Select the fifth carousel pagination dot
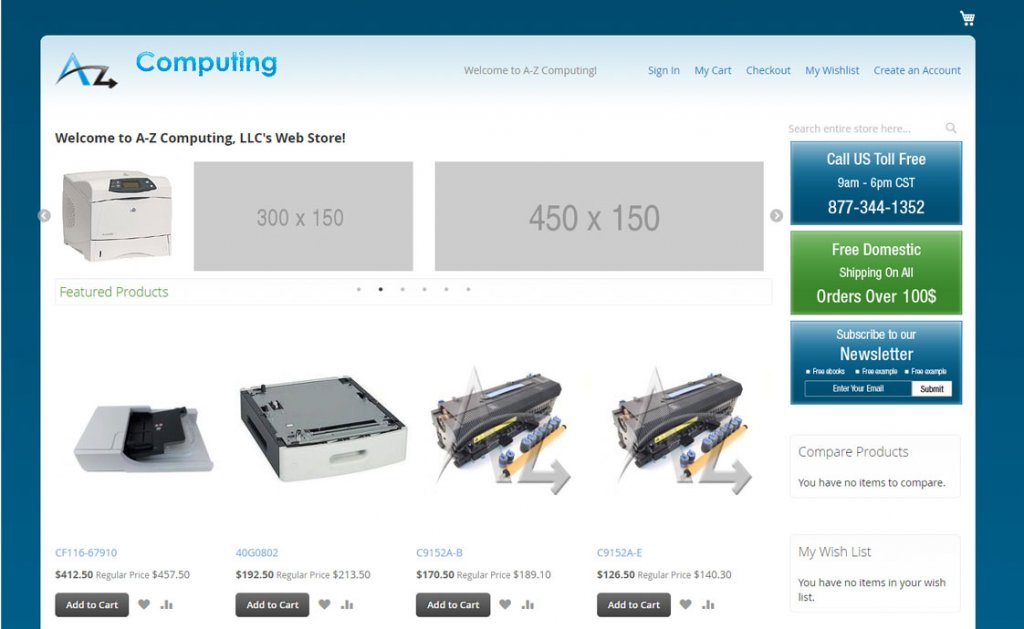The height and width of the screenshot is (629, 1024). pos(446,289)
